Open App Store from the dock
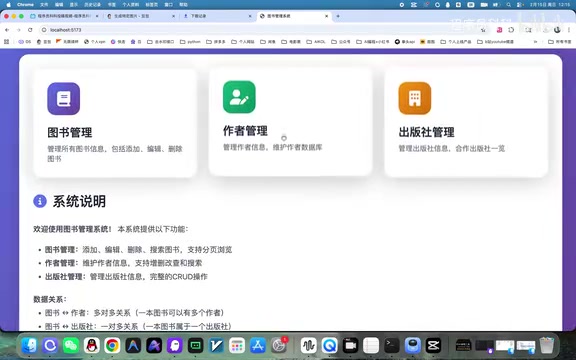This screenshot has height=360, width=576. pyautogui.click(x=258, y=346)
